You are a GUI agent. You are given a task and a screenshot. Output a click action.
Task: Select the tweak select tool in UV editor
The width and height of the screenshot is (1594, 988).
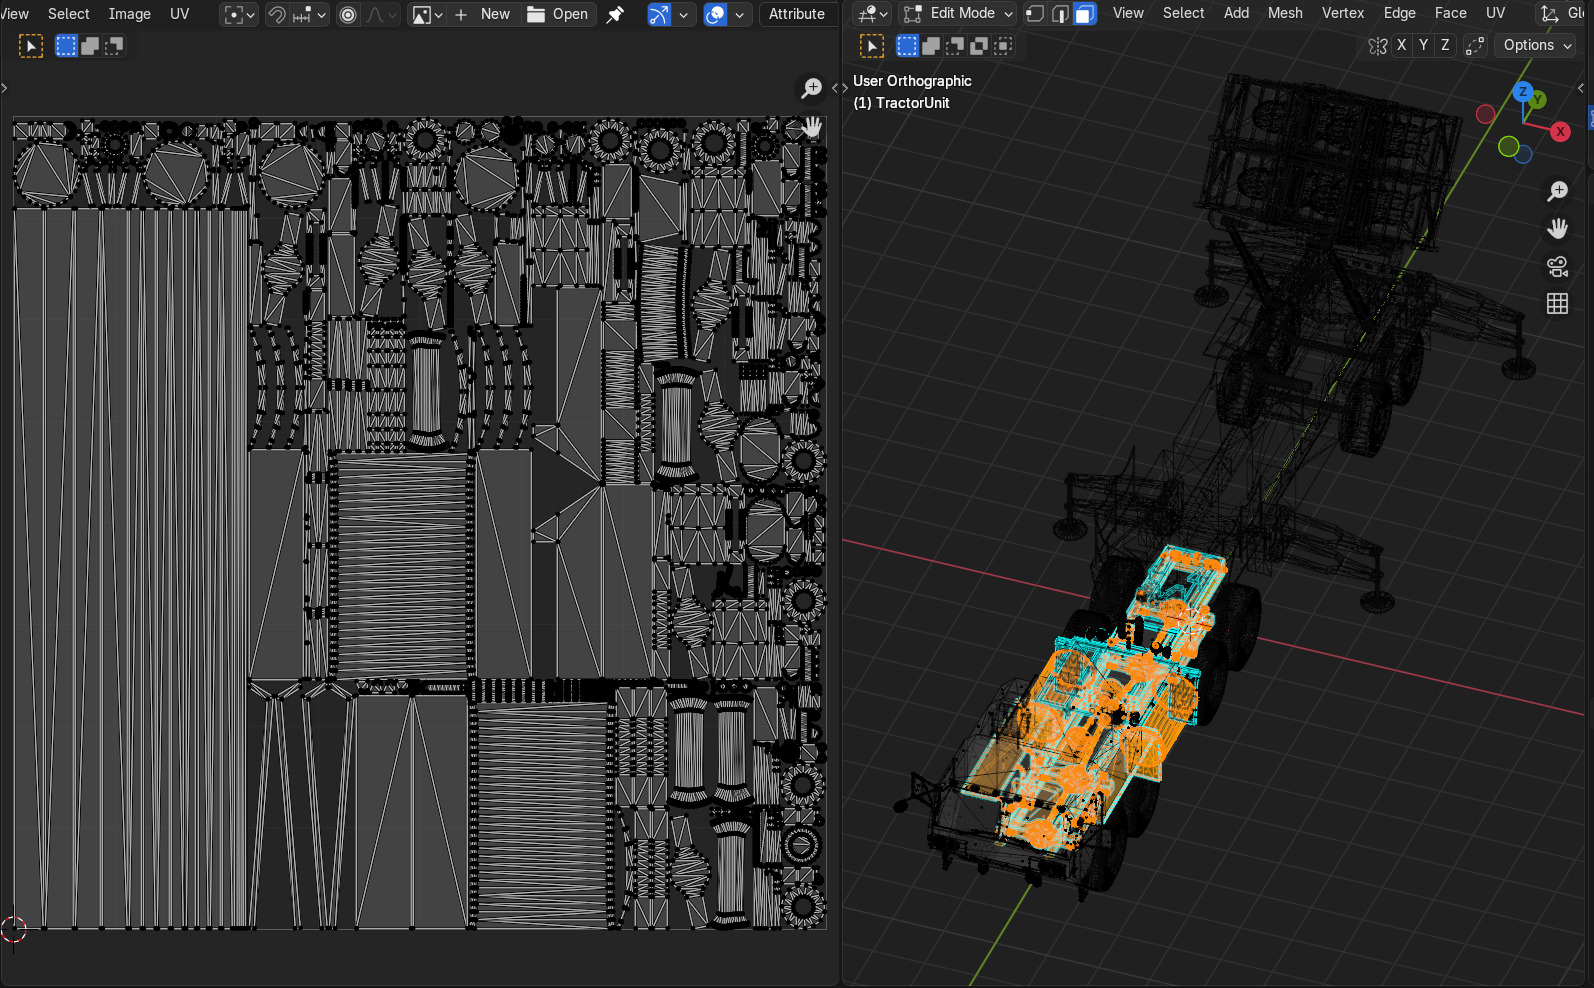coord(31,46)
